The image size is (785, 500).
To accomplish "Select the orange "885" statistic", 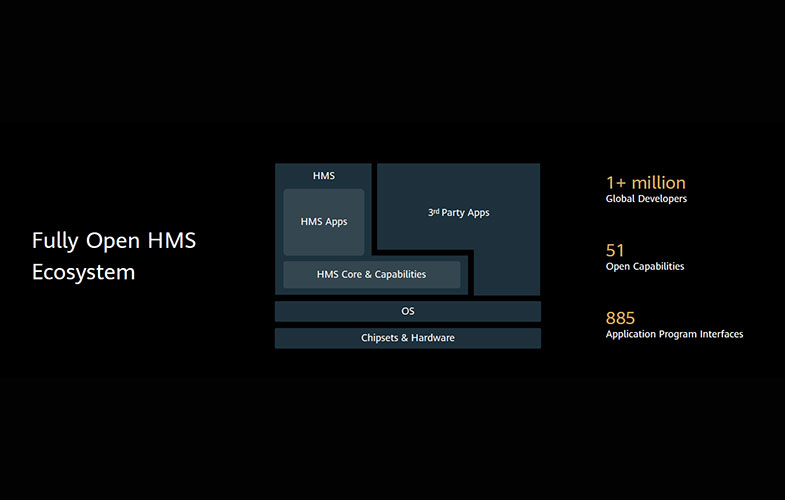I will coord(620,318).
